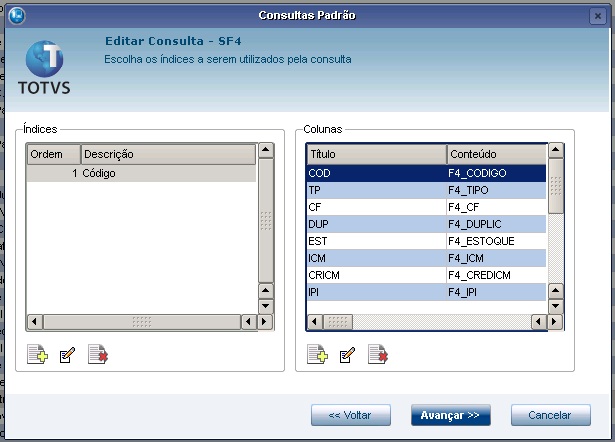Click the Colunas horizontal scrollbar thumb

click(x=338, y=322)
